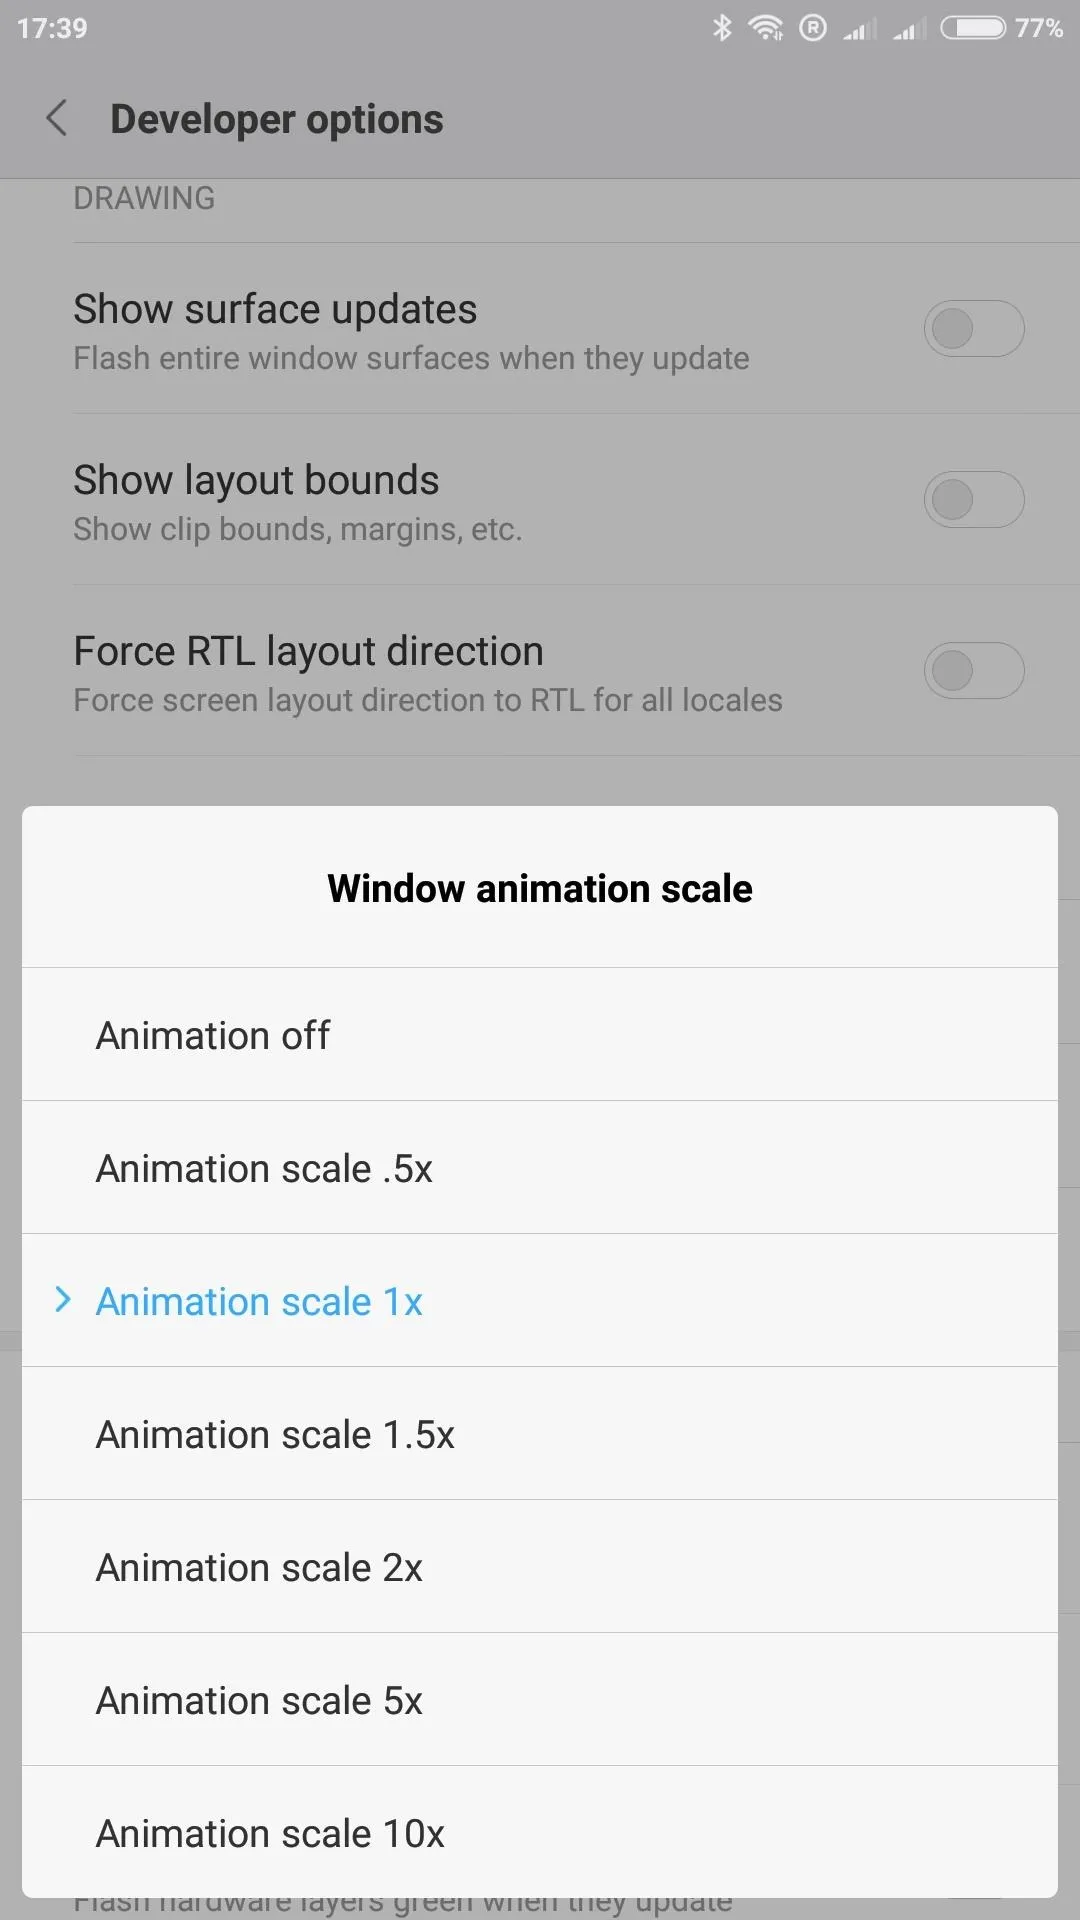Tap the clock time in status bar
Viewport: 1080px width, 1920px height.
[x=52, y=28]
